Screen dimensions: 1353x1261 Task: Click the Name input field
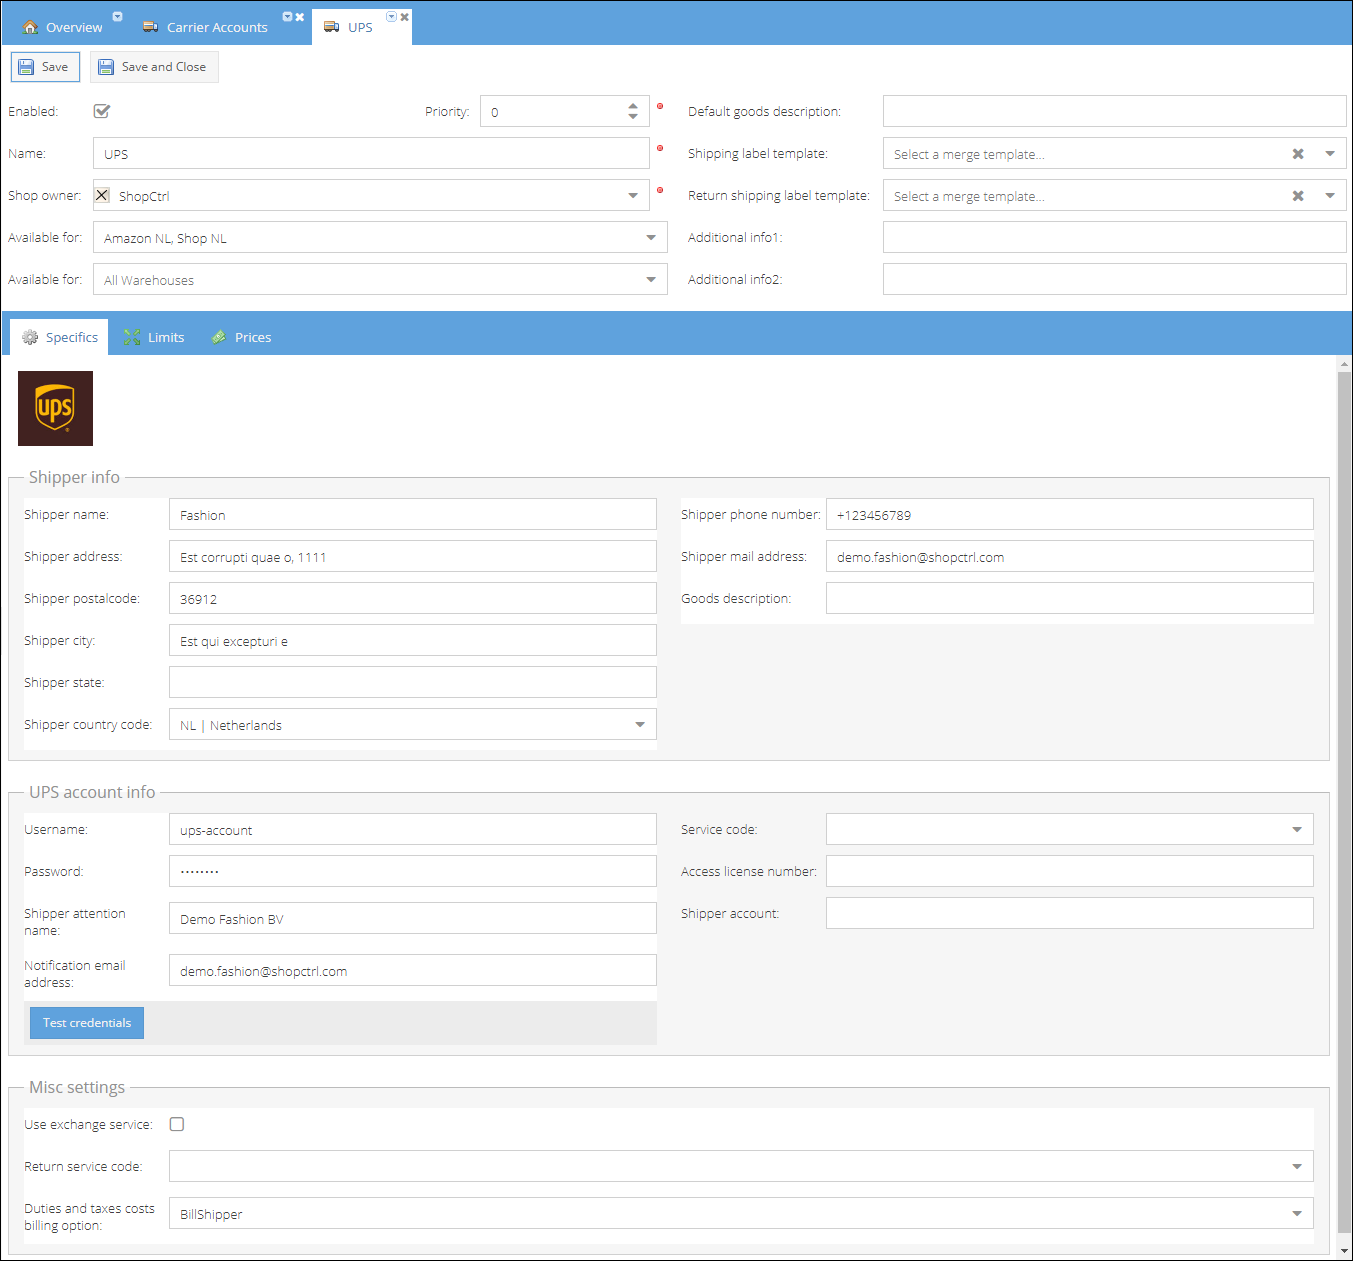coord(371,153)
